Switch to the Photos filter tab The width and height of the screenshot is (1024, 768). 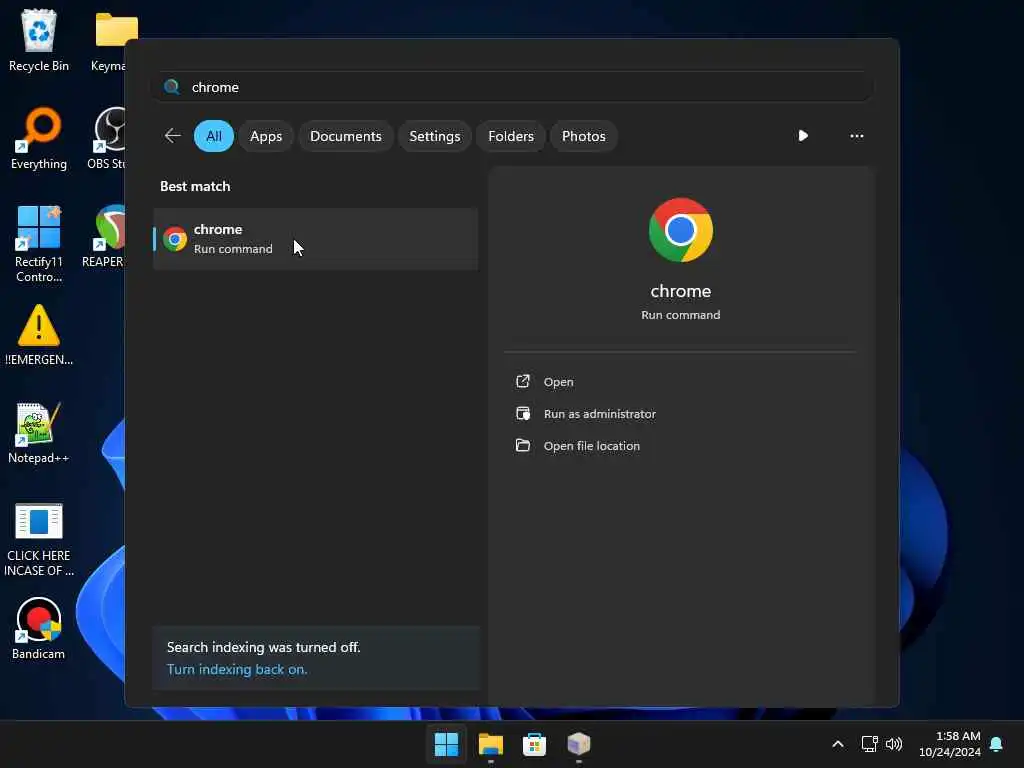583,136
